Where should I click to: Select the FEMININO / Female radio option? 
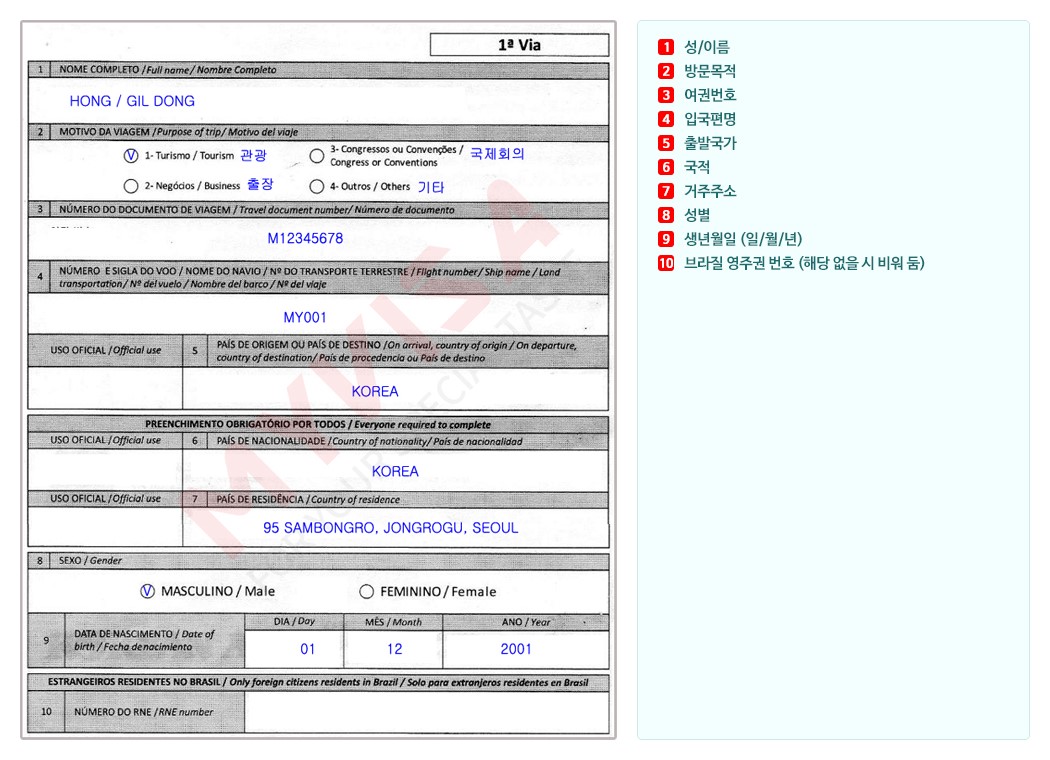tap(366, 591)
